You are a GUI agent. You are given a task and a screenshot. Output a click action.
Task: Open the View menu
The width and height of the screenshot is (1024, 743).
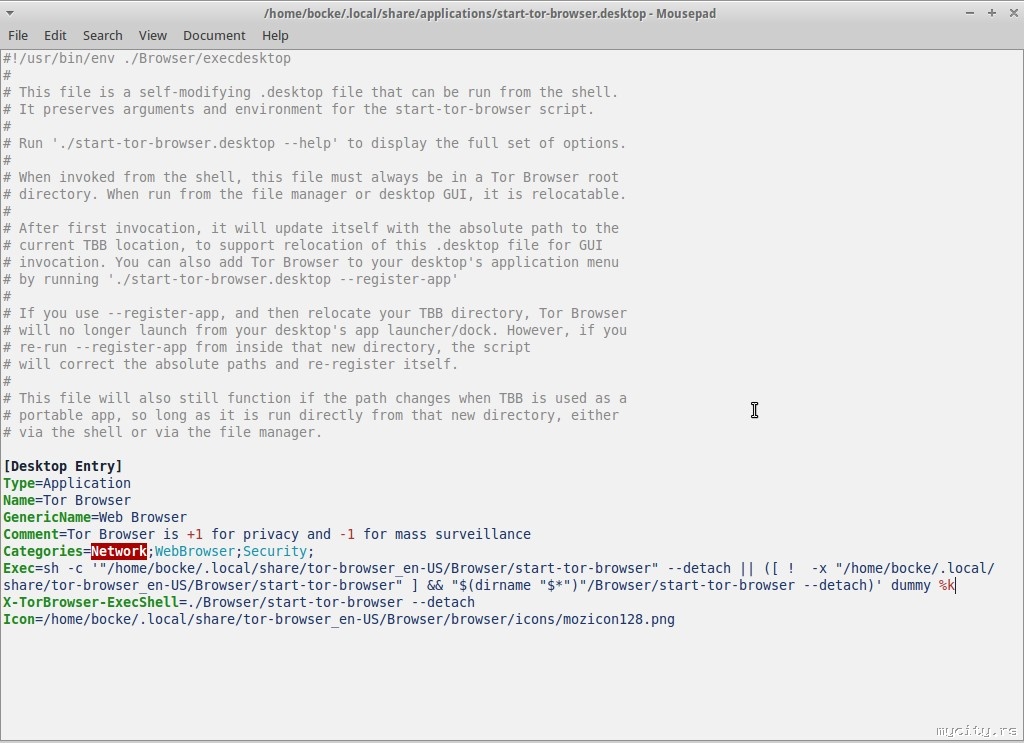(x=152, y=35)
